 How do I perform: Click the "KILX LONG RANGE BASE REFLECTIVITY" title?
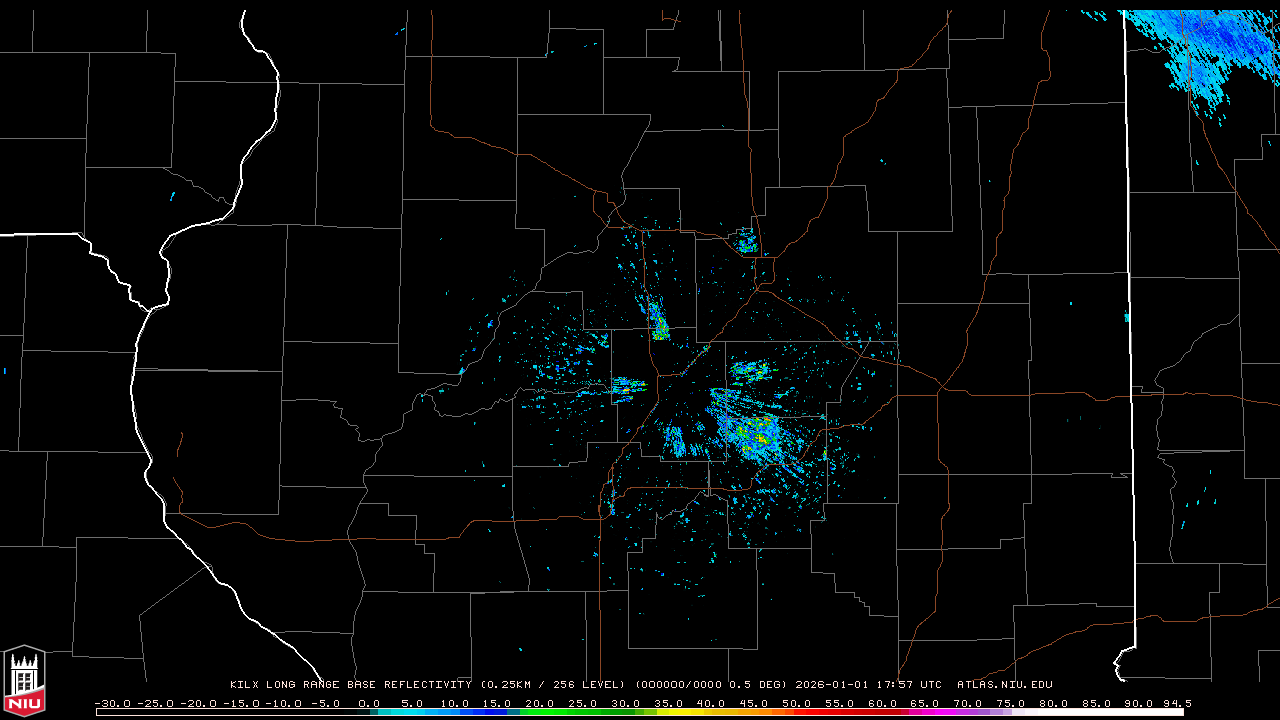coord(351,685)
